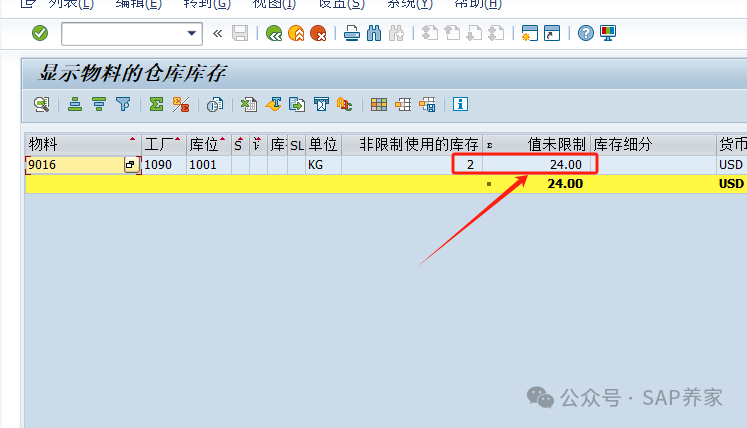Select the unrestricted stock quantity cell 2
This screenshot has width=747, height=428.
click(412, 164)
